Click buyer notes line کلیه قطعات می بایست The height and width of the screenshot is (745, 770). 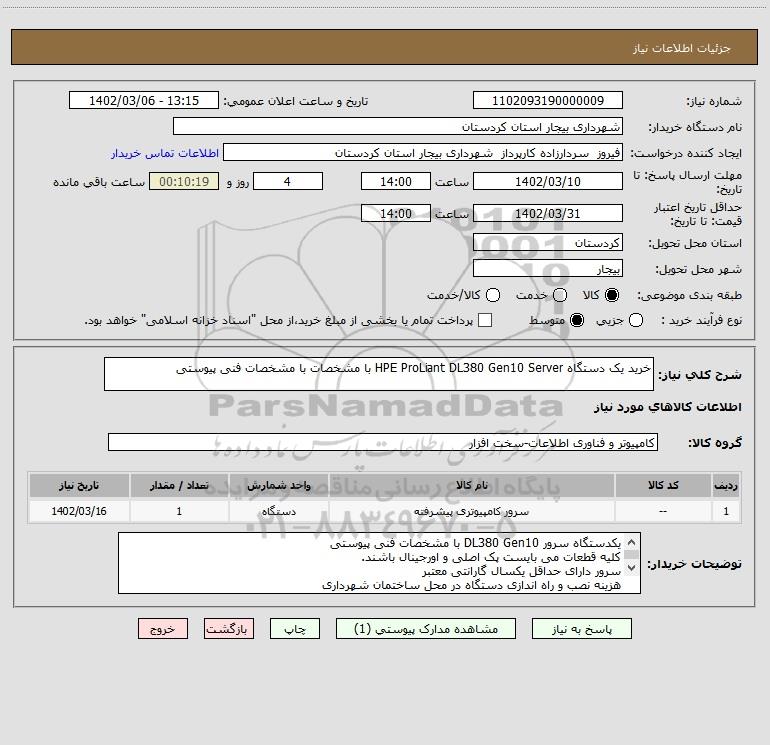[x=491, y=557]
